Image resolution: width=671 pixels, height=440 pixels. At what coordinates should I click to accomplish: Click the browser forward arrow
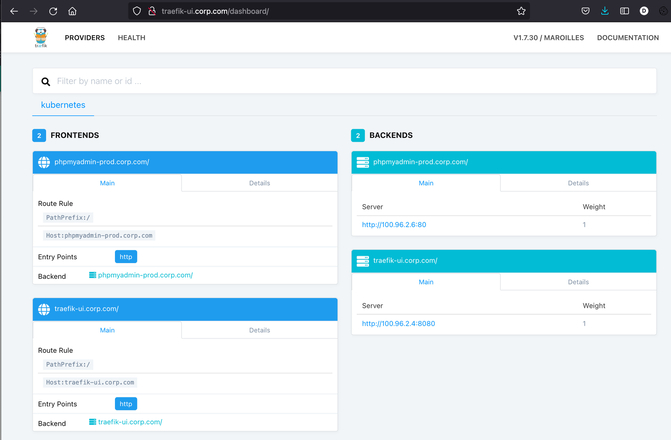coord(33,11)
